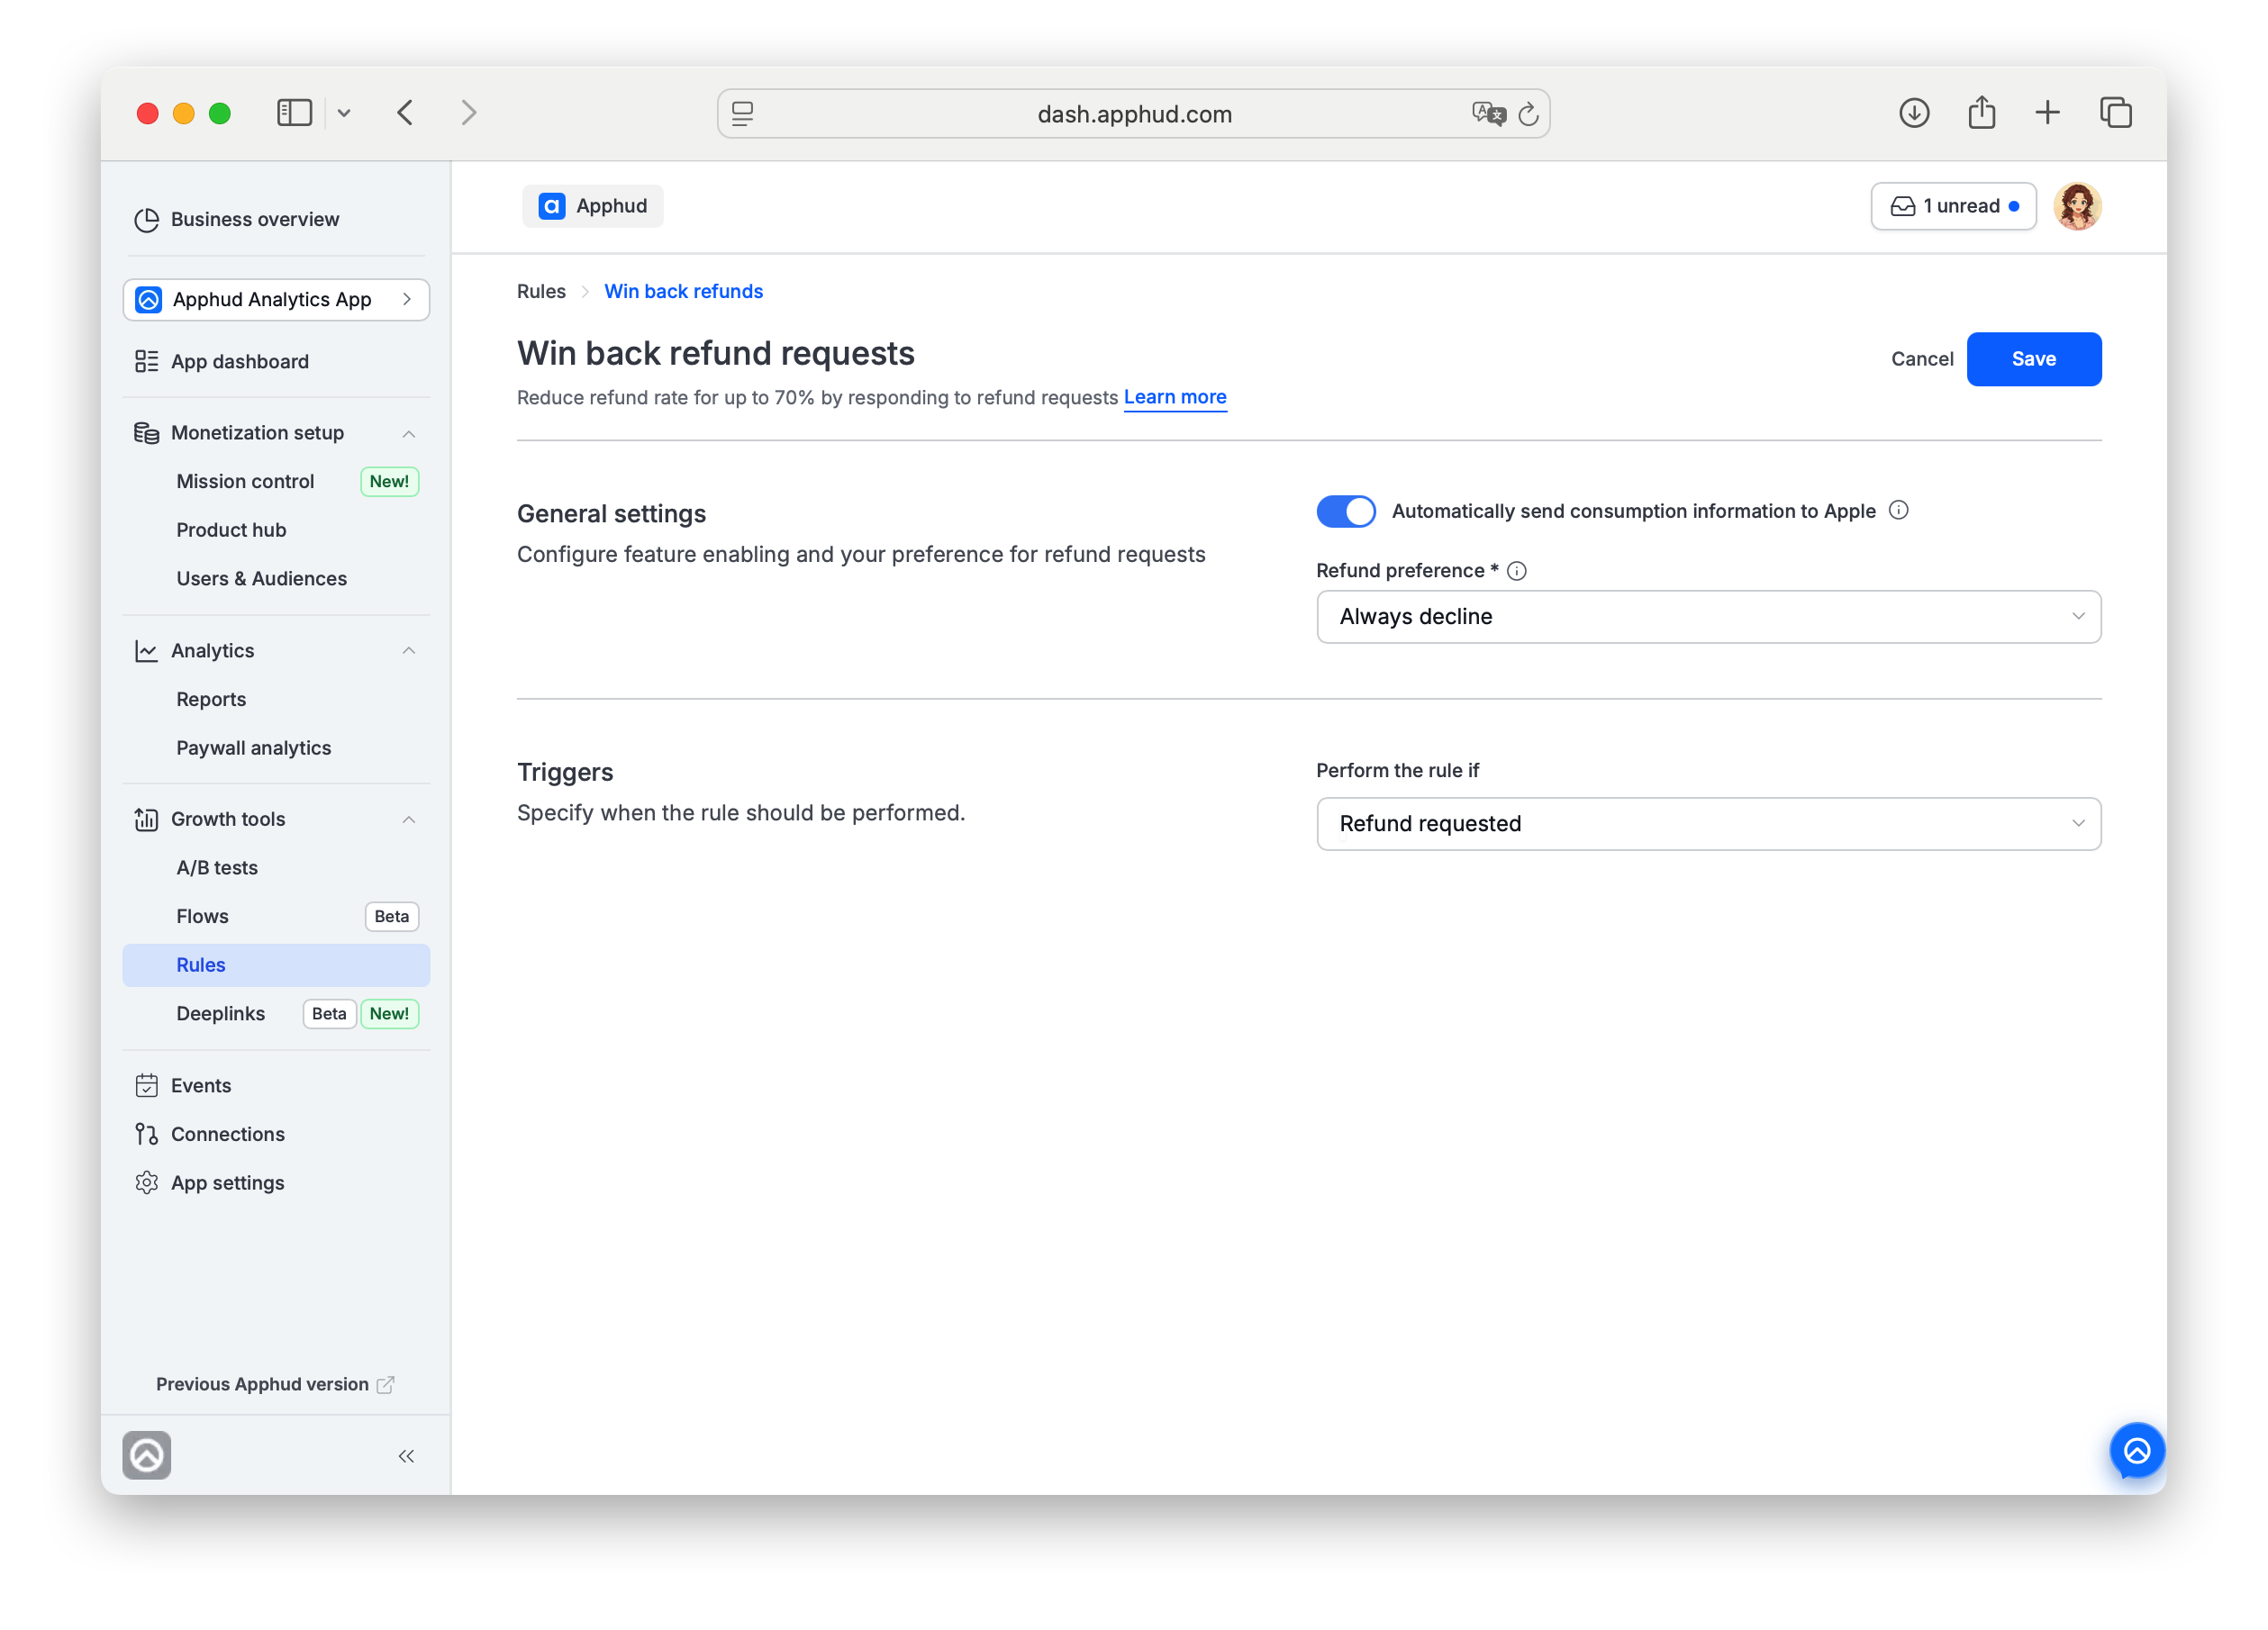This screenshot has width=2268, height=1630.
Task: Click the Apphud support chat bubble icon
Action: point(2137,1451)
